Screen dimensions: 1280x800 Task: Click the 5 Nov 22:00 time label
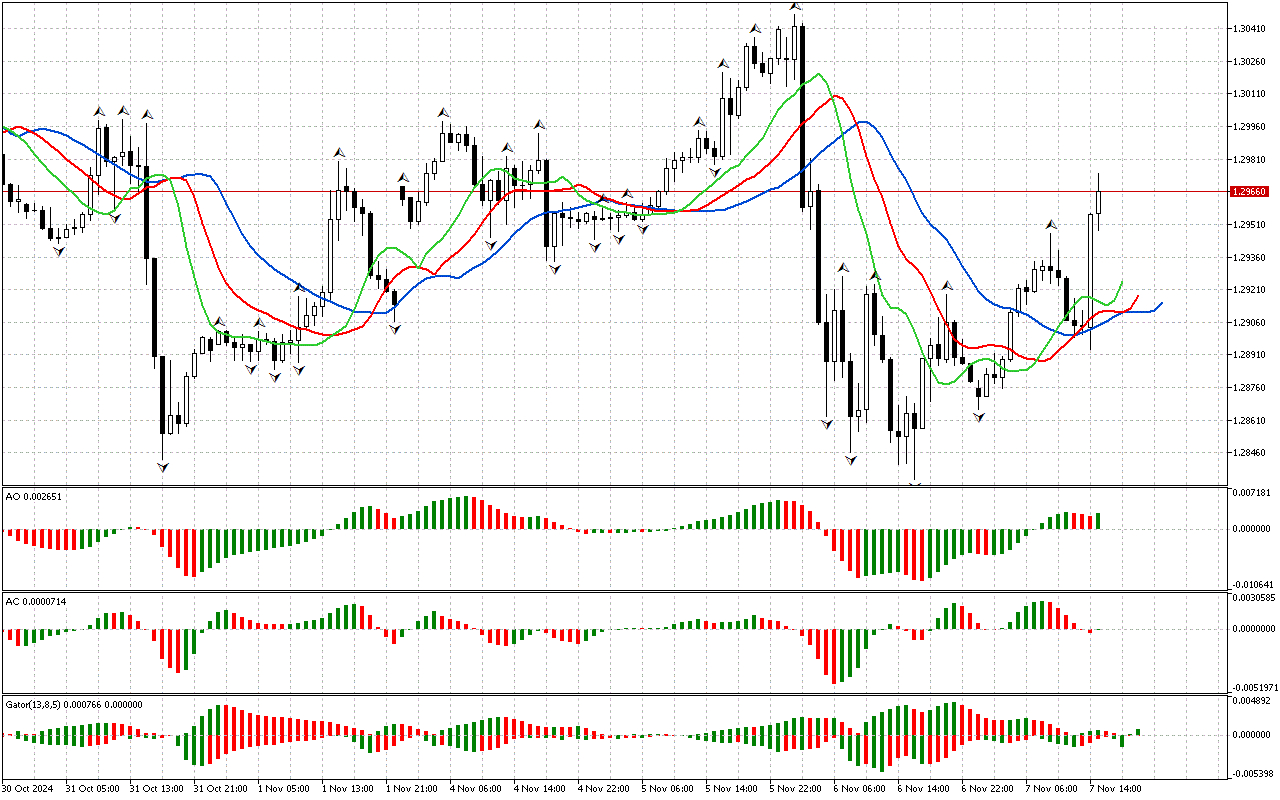pyautogui.click(x=798, y=788)
